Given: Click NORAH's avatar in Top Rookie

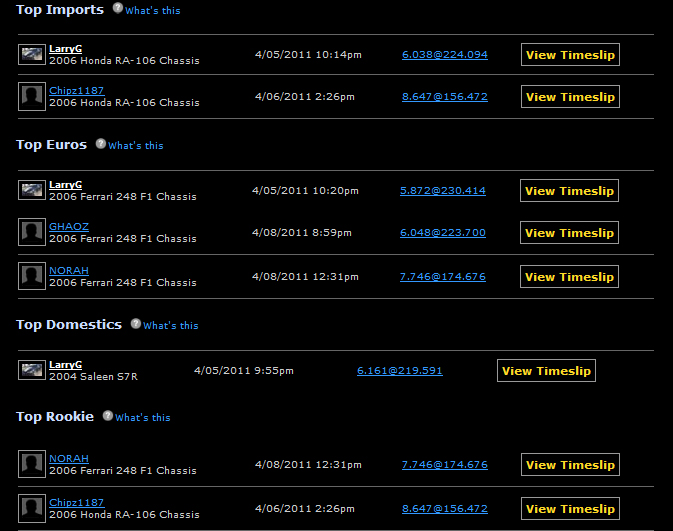Looking at the screenshot, I should [32, 464].
